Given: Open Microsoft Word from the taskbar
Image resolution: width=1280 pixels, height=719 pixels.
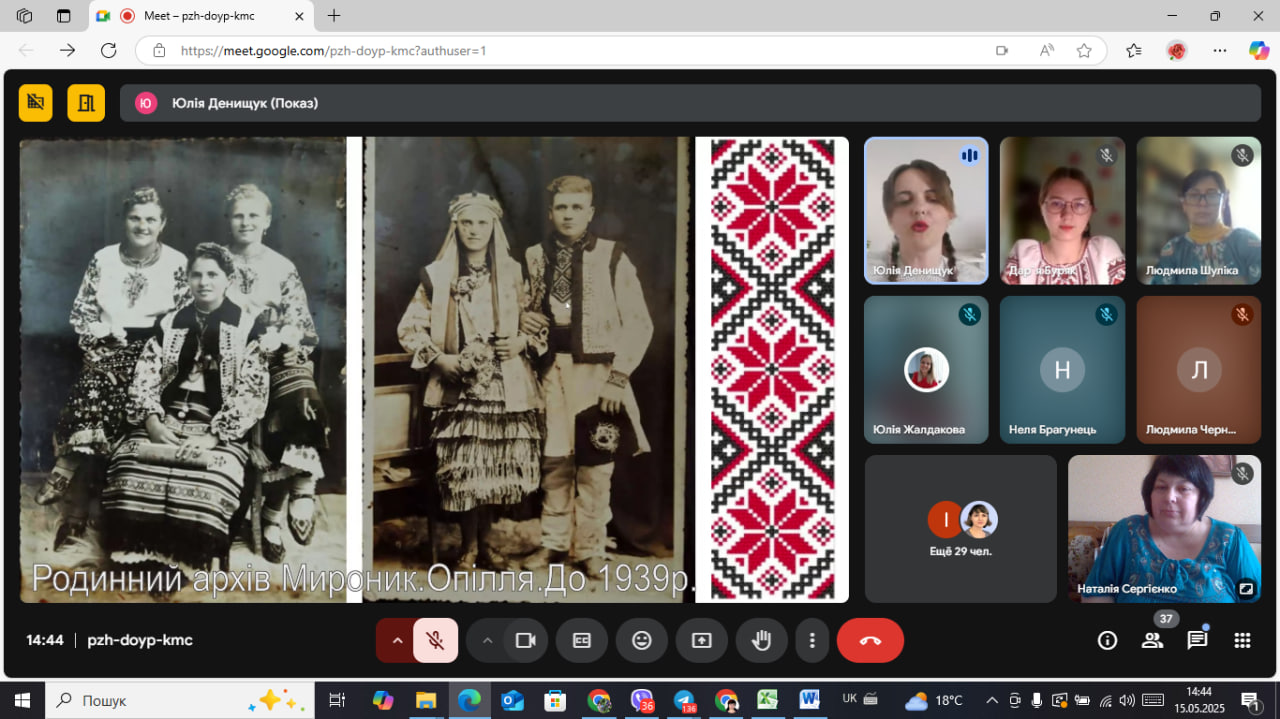Looking at the screenshot, I should 808,700.
